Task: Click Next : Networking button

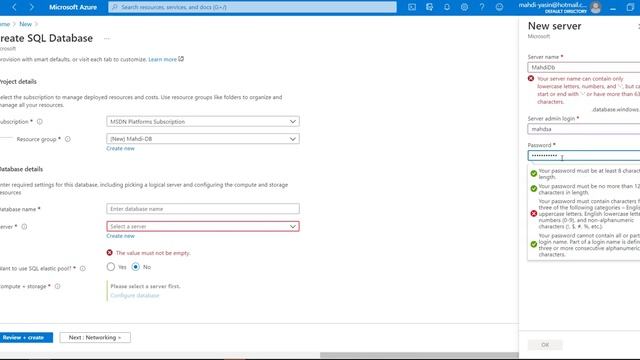Action: 95,338
